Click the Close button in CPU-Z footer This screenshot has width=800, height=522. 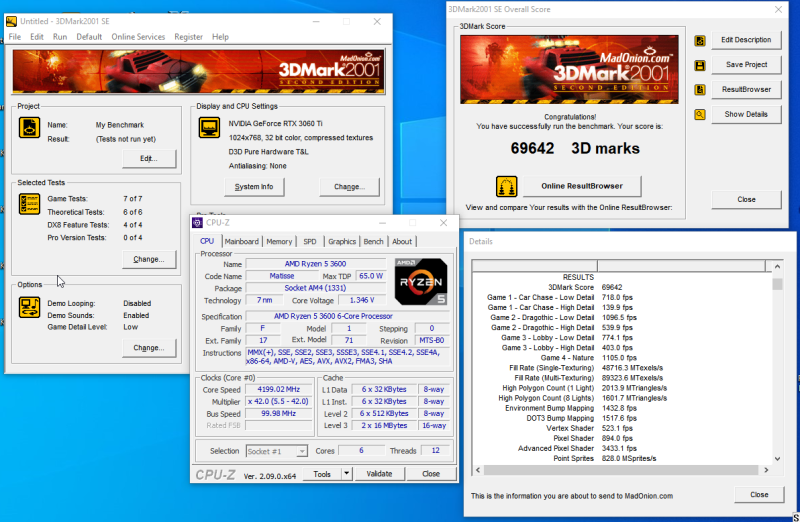431,474
